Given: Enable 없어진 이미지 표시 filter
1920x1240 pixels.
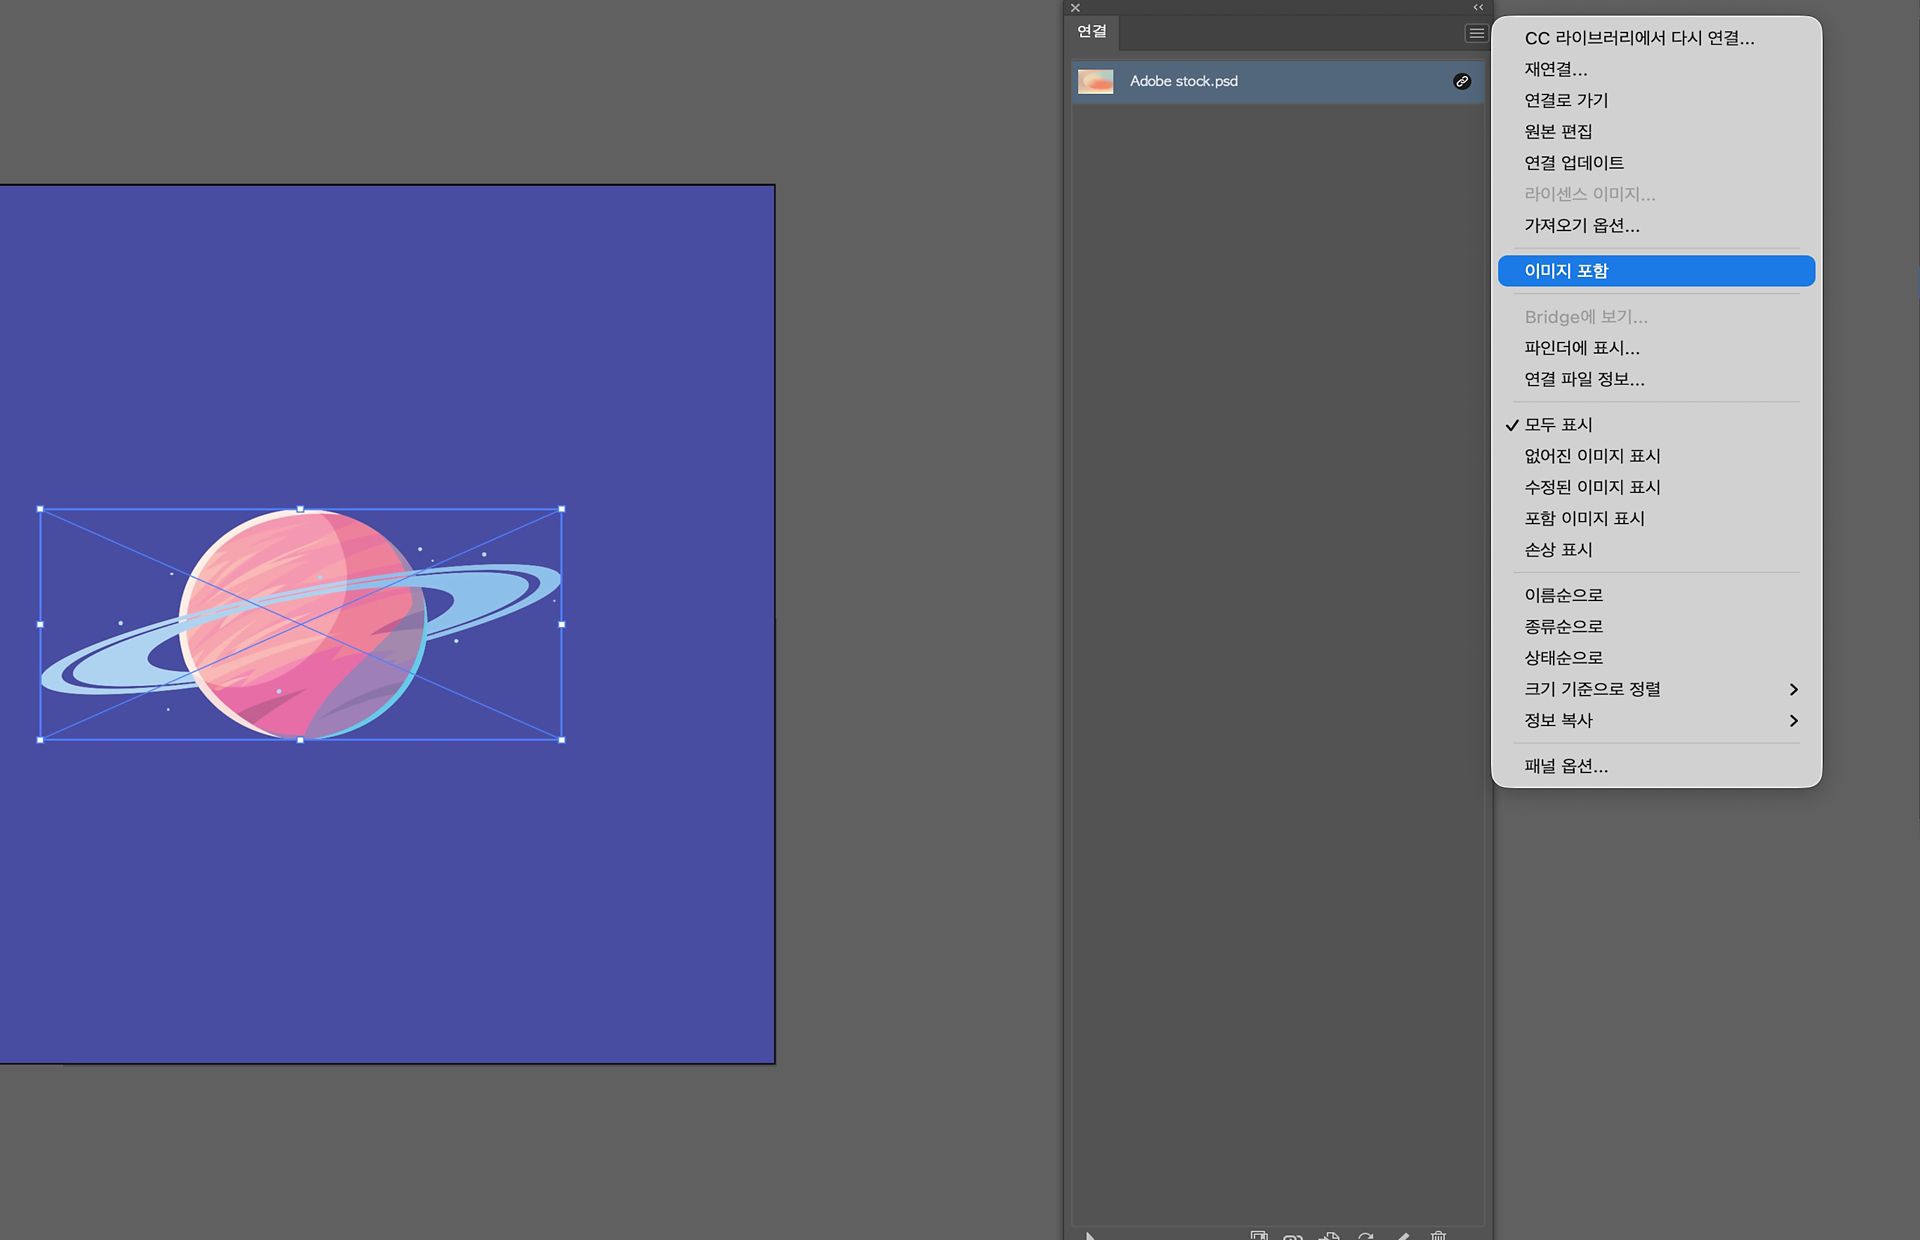Looking at the screenshot, I should click(1656, 456).
